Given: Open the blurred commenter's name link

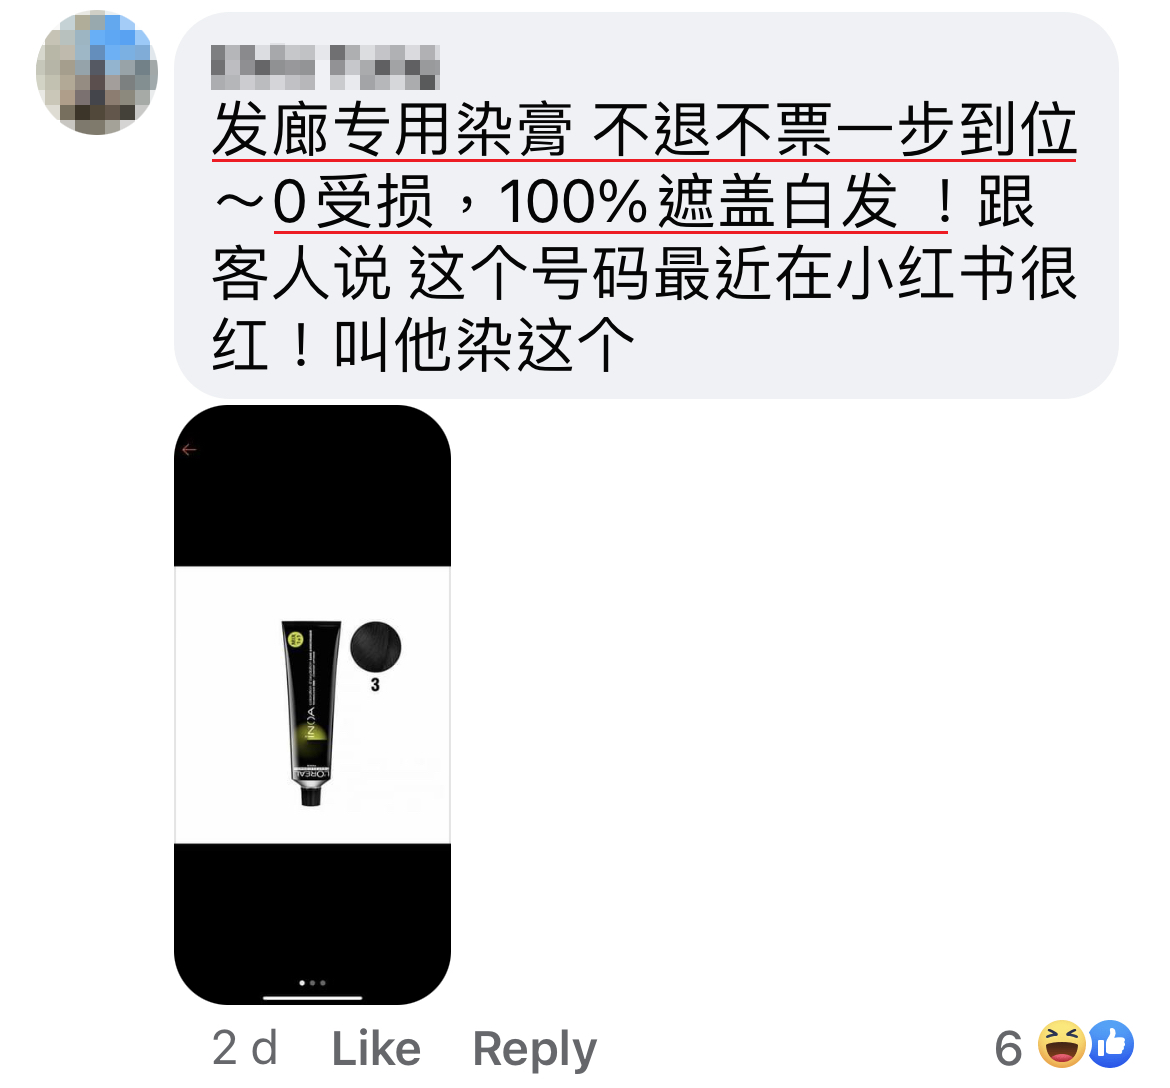Looking at the screenshot, I should (325, 67).
